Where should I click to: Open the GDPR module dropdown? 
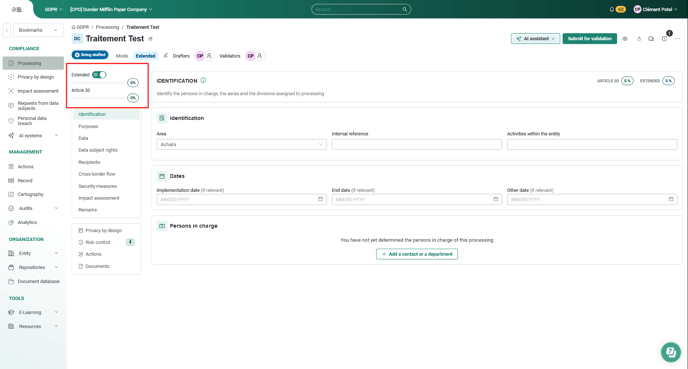53,9
